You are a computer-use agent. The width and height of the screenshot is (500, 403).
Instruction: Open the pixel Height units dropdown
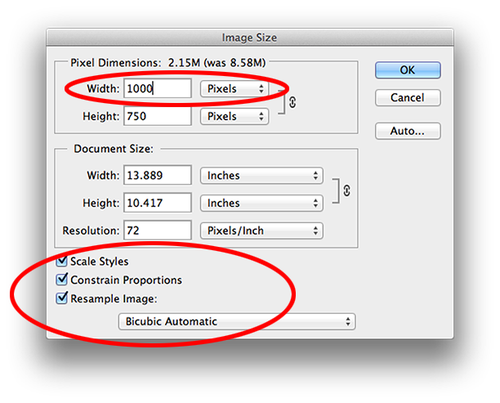click(x=234, y=116)
